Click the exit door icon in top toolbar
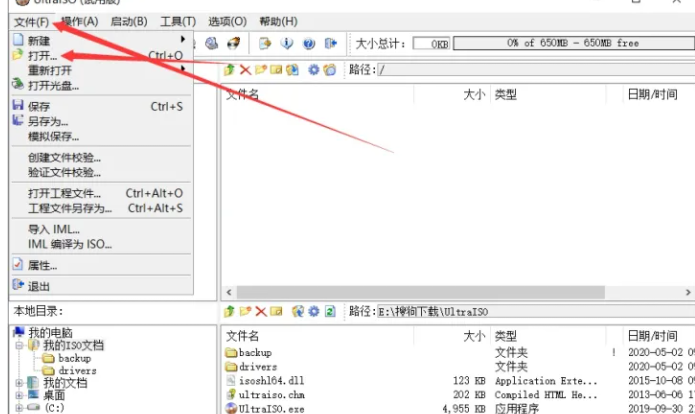 click(x=331, y=44)
